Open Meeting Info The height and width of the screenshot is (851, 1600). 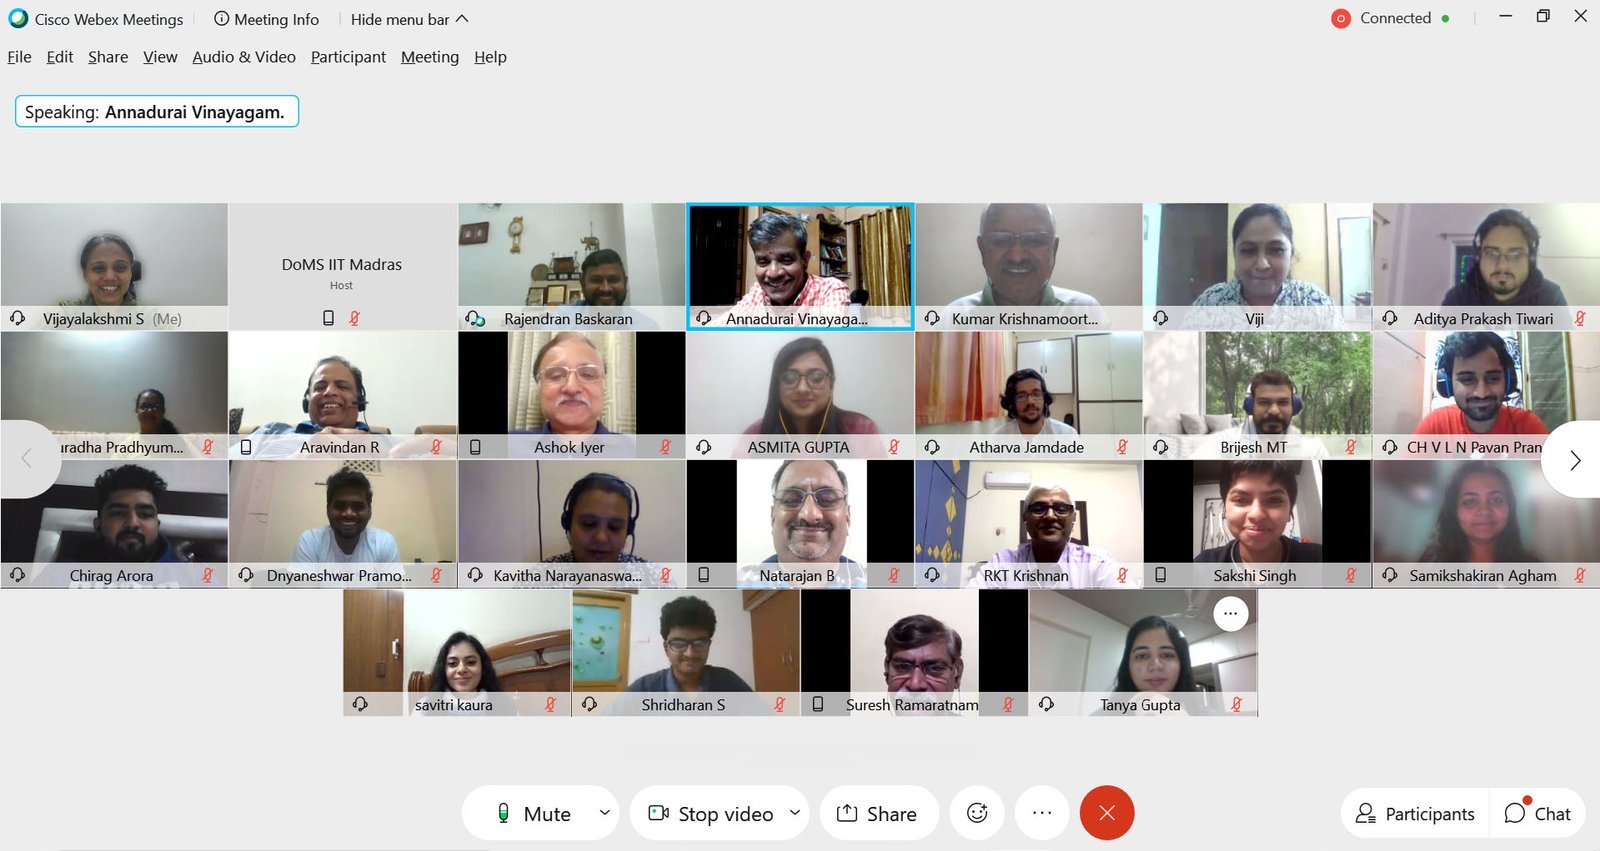tap(266, 19)
